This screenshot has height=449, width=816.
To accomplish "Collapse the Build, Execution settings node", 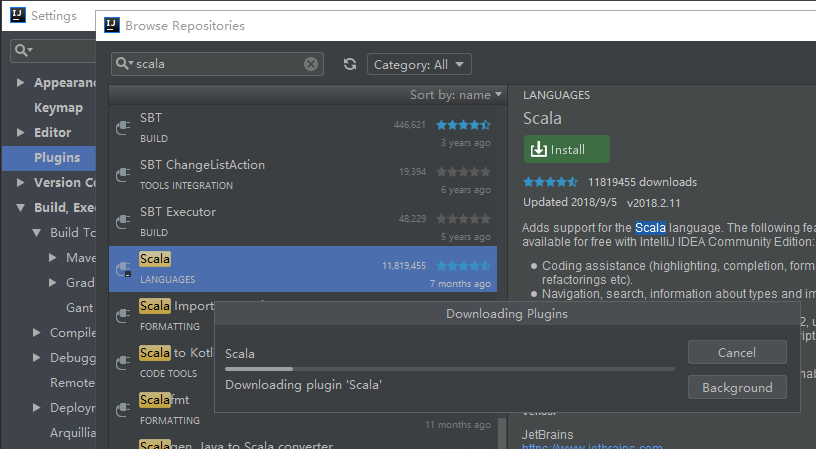I will point(20,208).
